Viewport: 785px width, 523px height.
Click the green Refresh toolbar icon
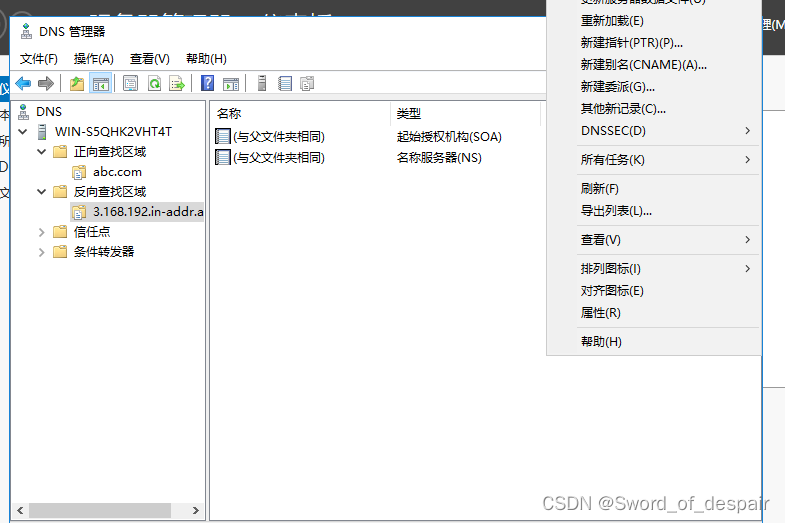[154, 84]
